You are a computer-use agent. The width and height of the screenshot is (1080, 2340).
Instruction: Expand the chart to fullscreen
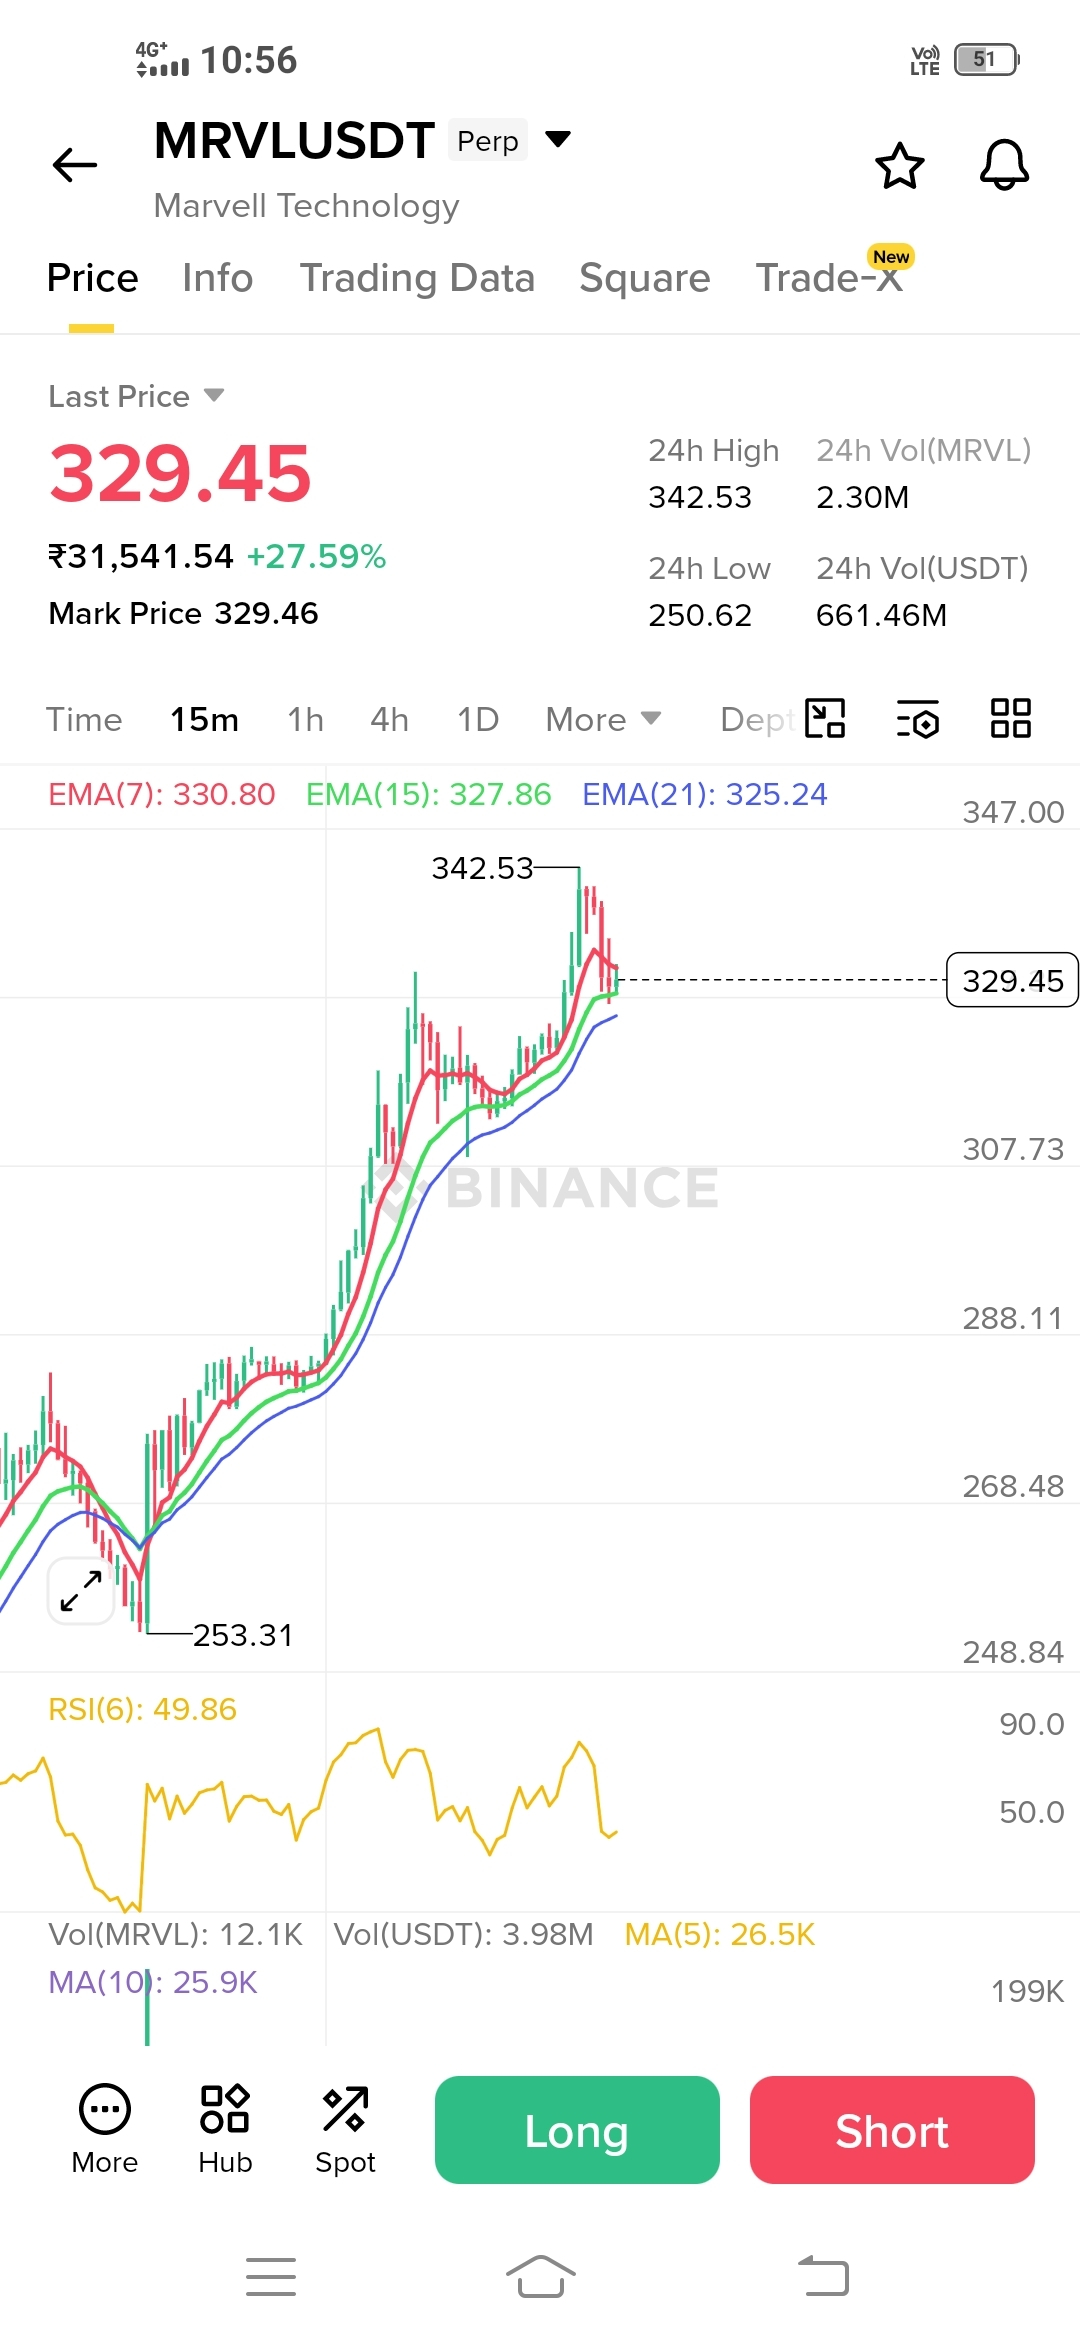(81, 1591)
